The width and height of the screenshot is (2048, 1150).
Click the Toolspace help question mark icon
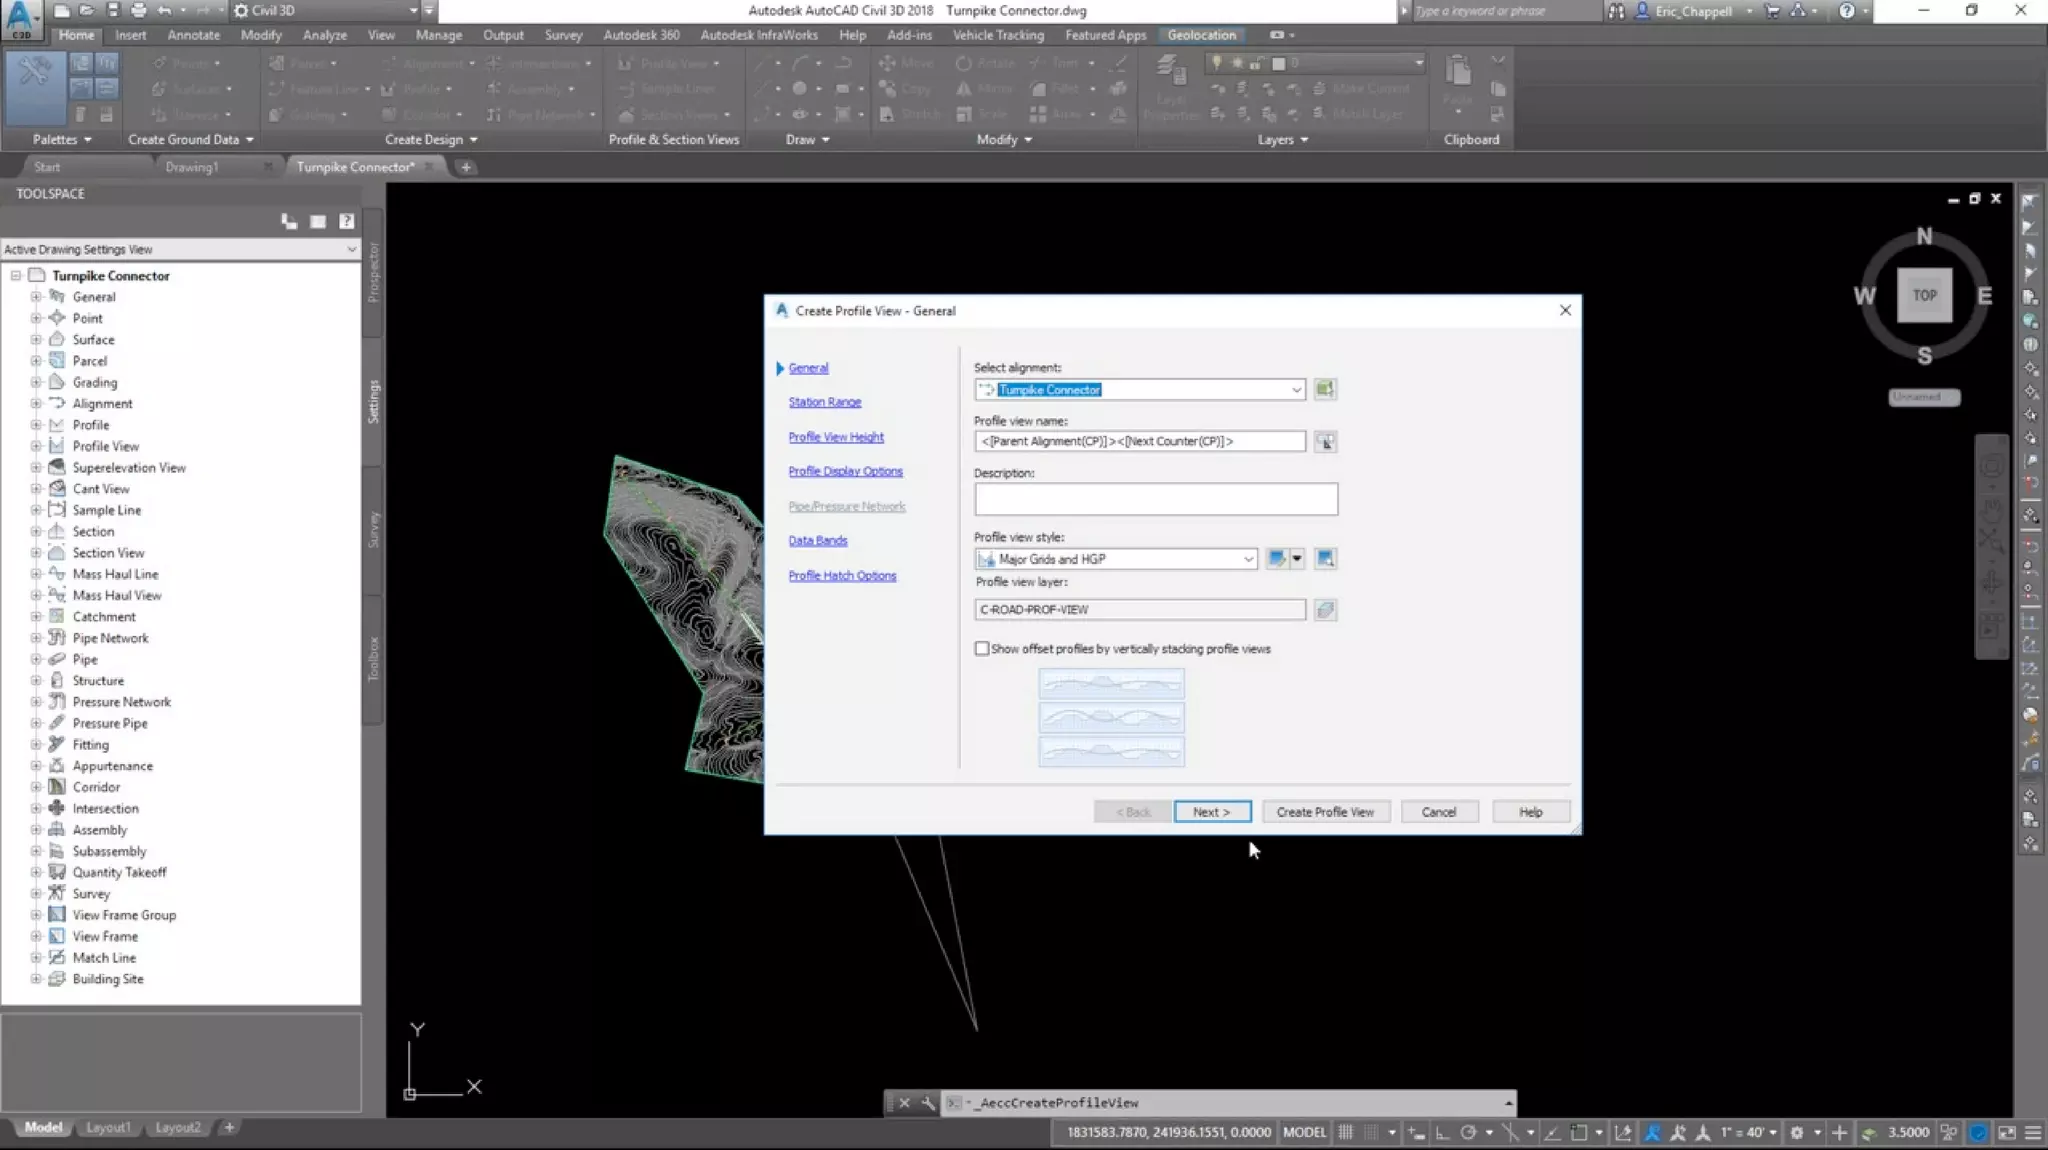coord(346,221)
